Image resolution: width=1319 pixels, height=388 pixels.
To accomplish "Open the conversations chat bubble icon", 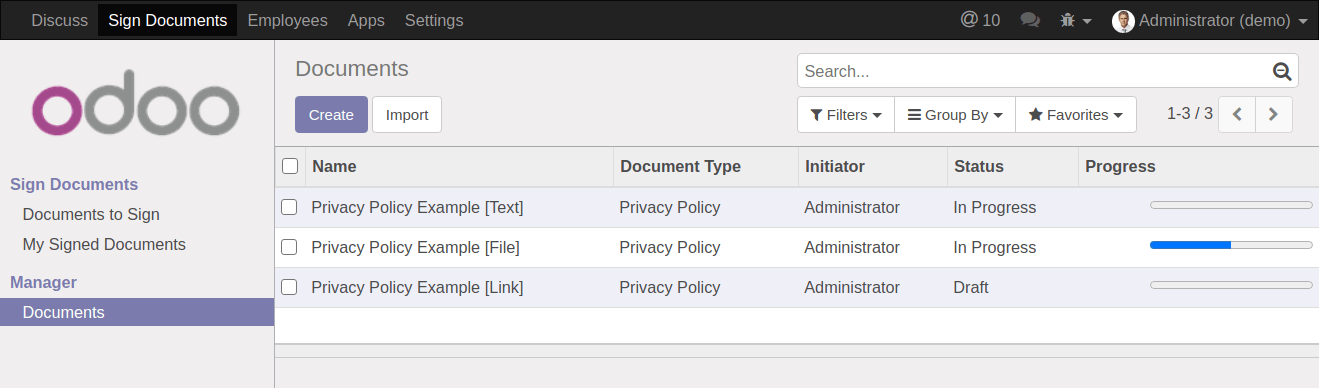I will point(1030,20).
